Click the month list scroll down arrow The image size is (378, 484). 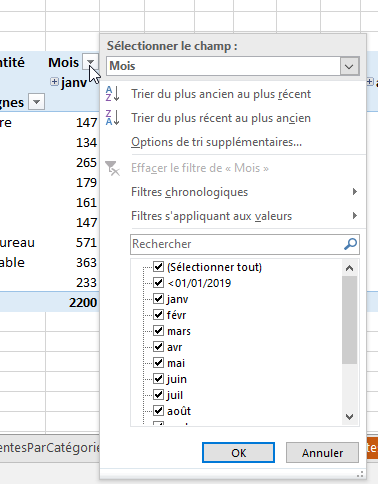tap(349, 416)
